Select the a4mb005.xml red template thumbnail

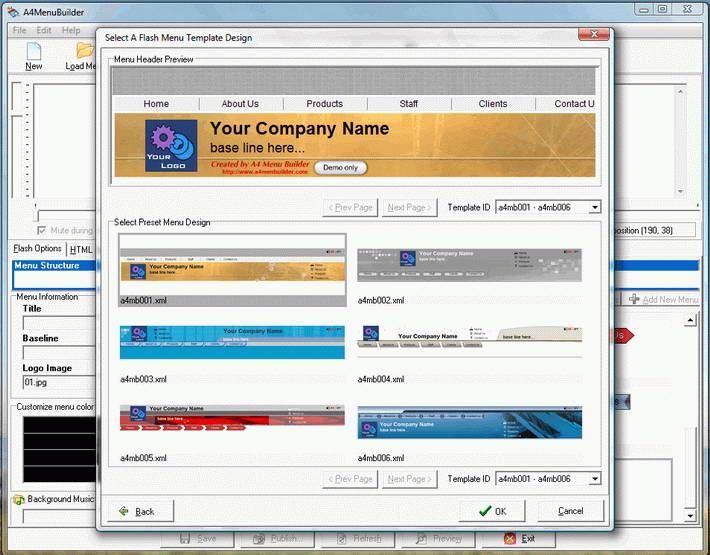click(232, 417)
